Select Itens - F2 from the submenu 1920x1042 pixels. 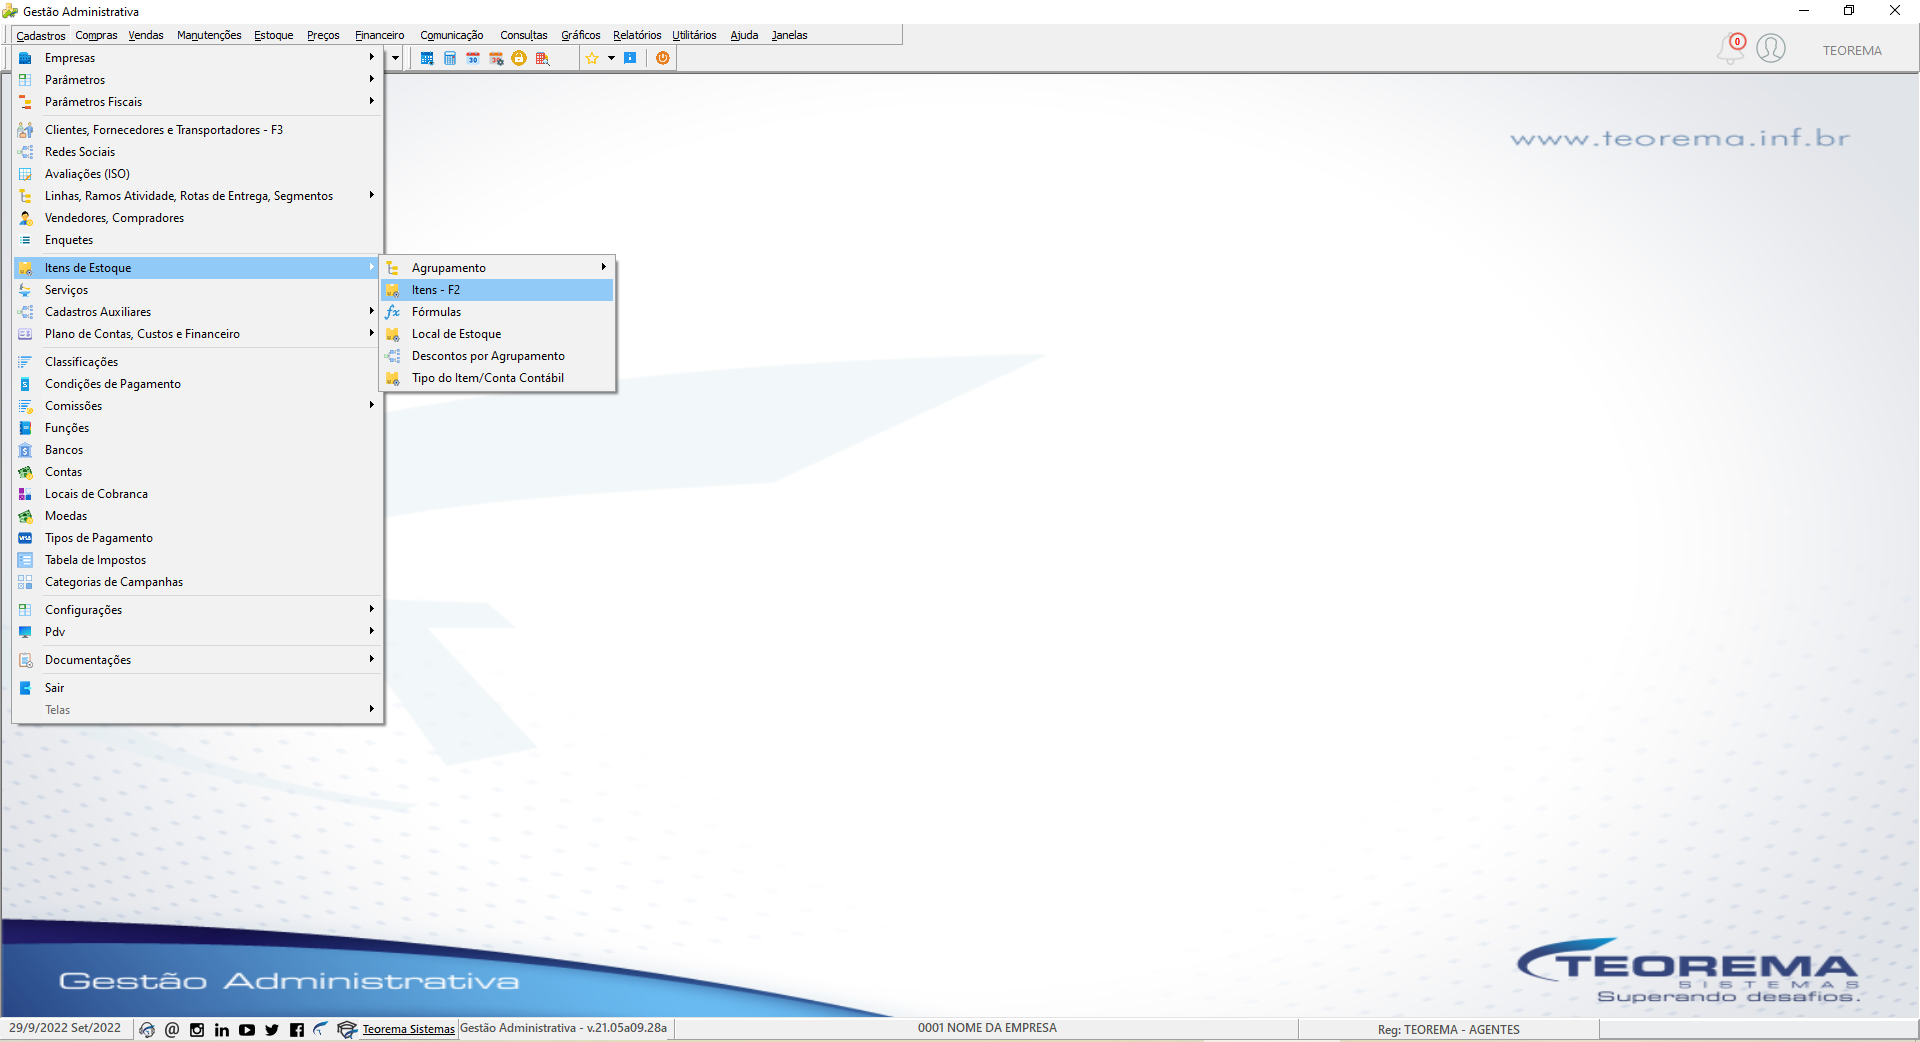(498, 290)
